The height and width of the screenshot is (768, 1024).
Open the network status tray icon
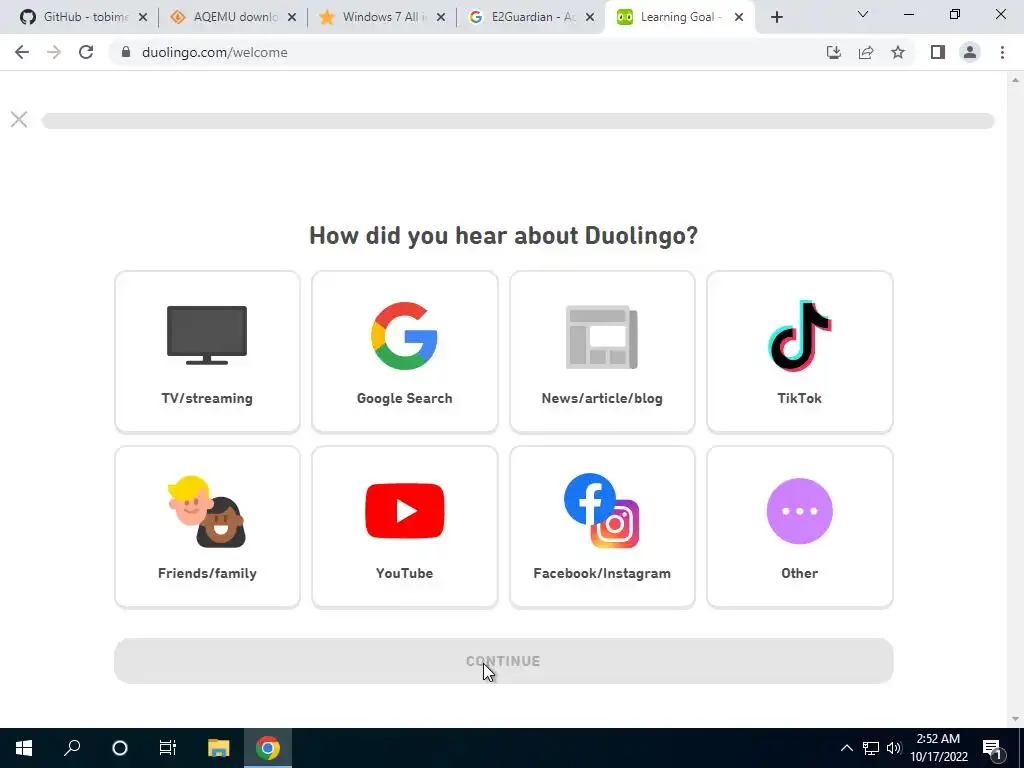tap(871, 748)
